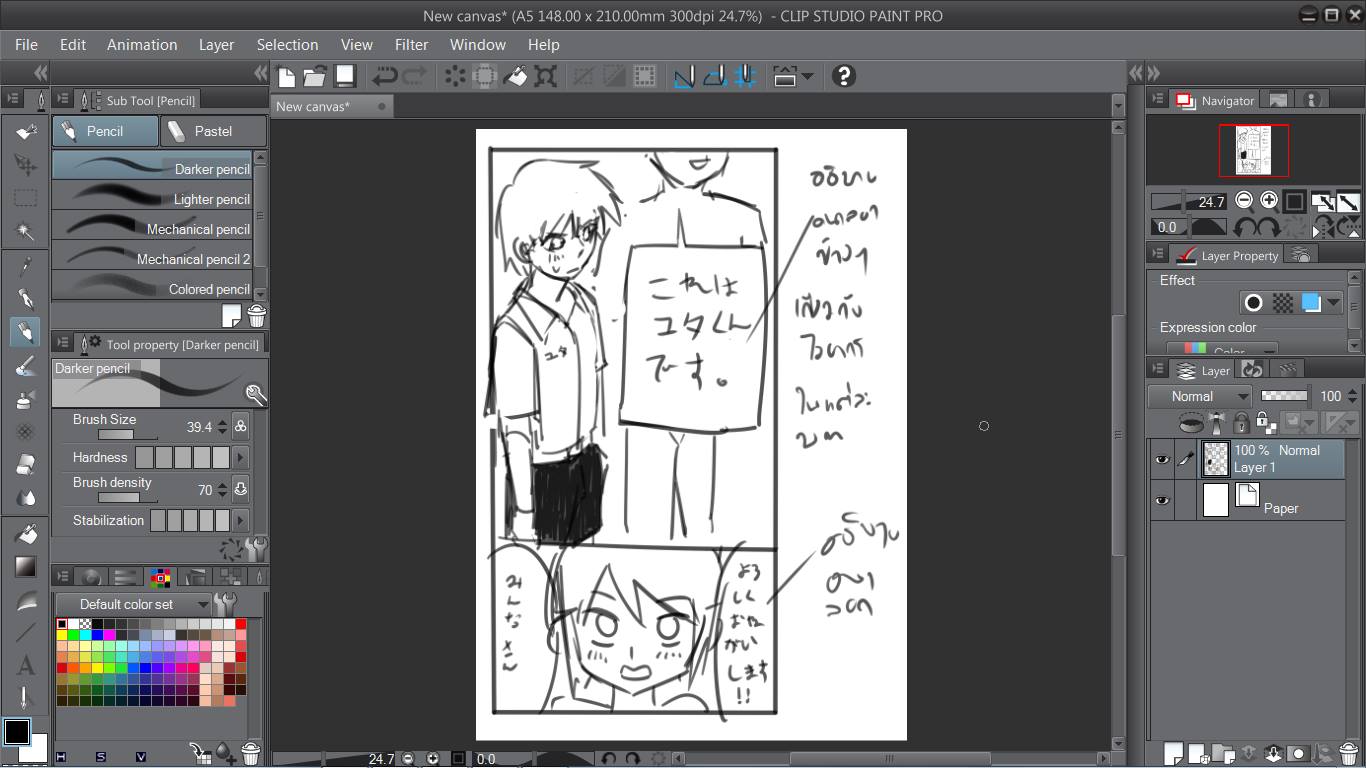The width and height of the screenshot is (1366, 768).
Task: Click the Fill icon in command bar
Action: 516,76
